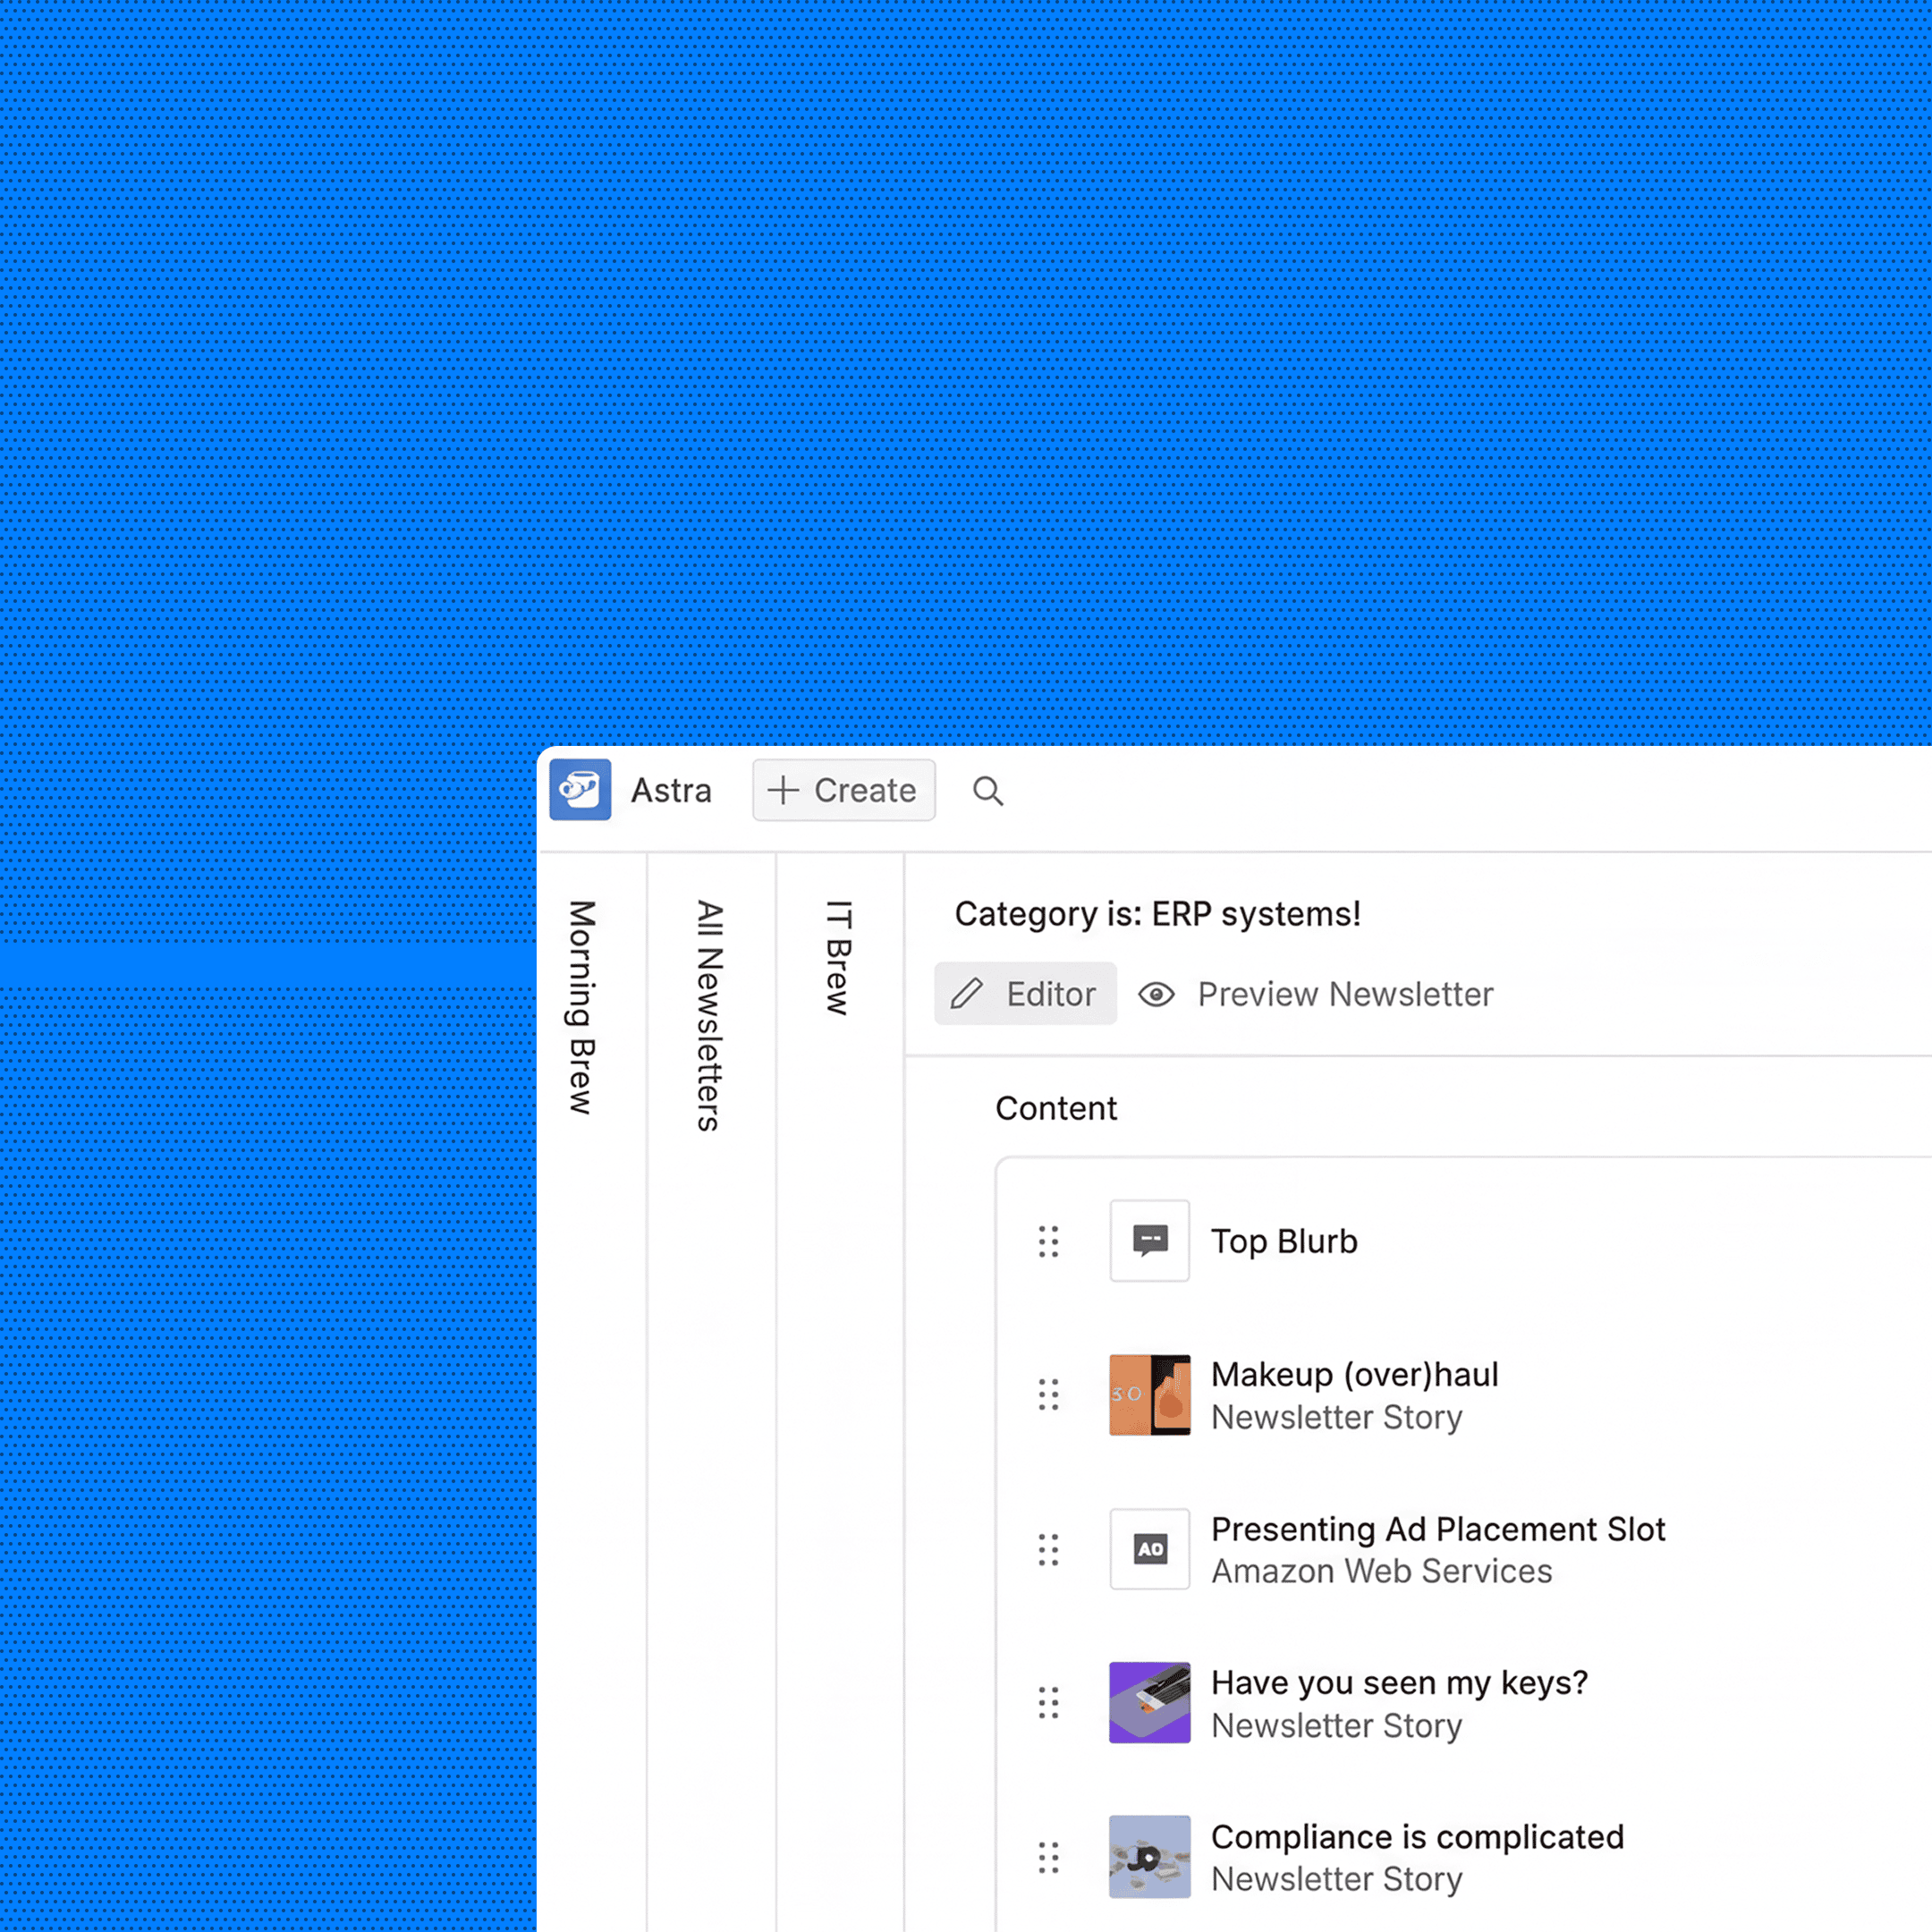Grab drag handle beside Makeup (over)haul
This screenshot has height=1932, width=1932.
[1048, 1394]
